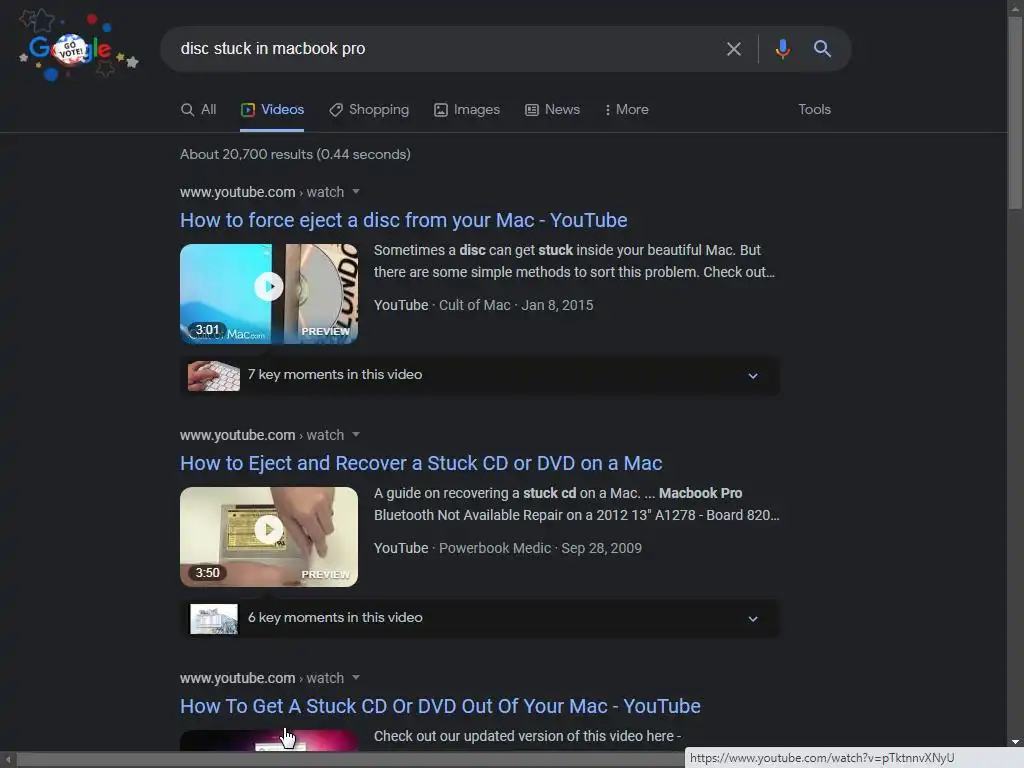The image size is (1024, 768).
Task: Open 'How to force eject a disc from your Mac' link
Action: [x=404, y=220]
